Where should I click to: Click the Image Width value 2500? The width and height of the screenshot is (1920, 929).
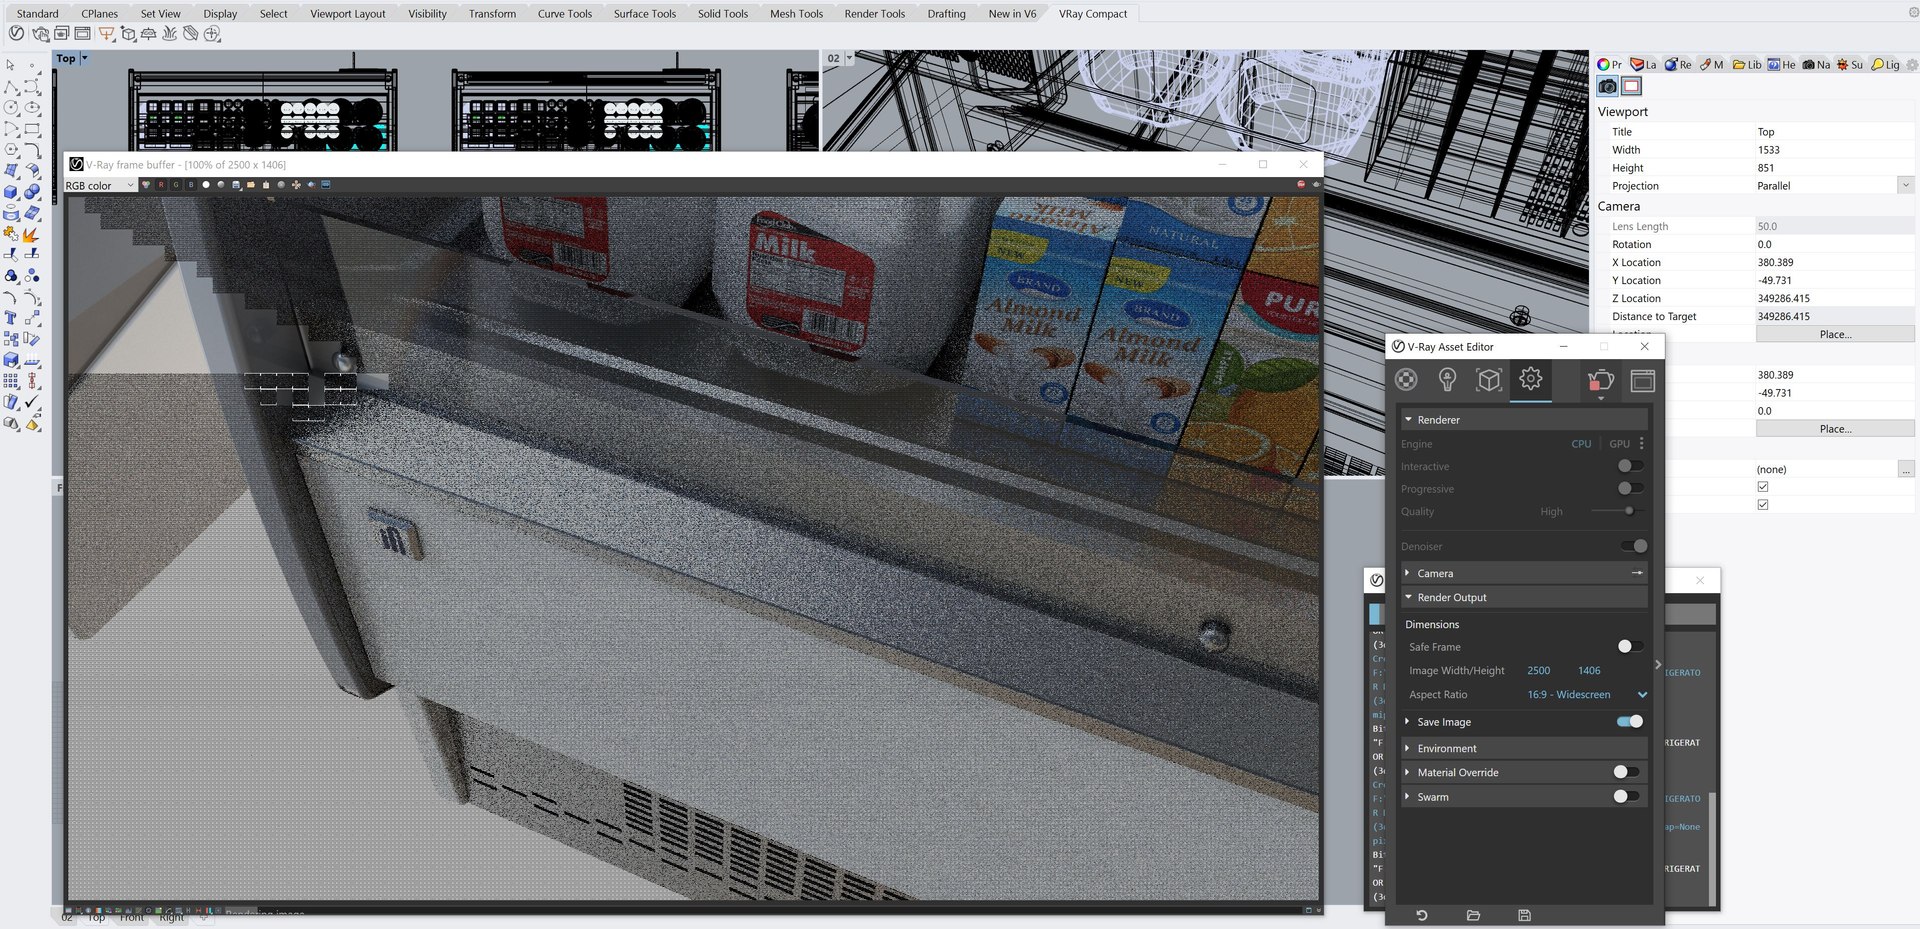pyautogui.click(x=1538, y=671)
